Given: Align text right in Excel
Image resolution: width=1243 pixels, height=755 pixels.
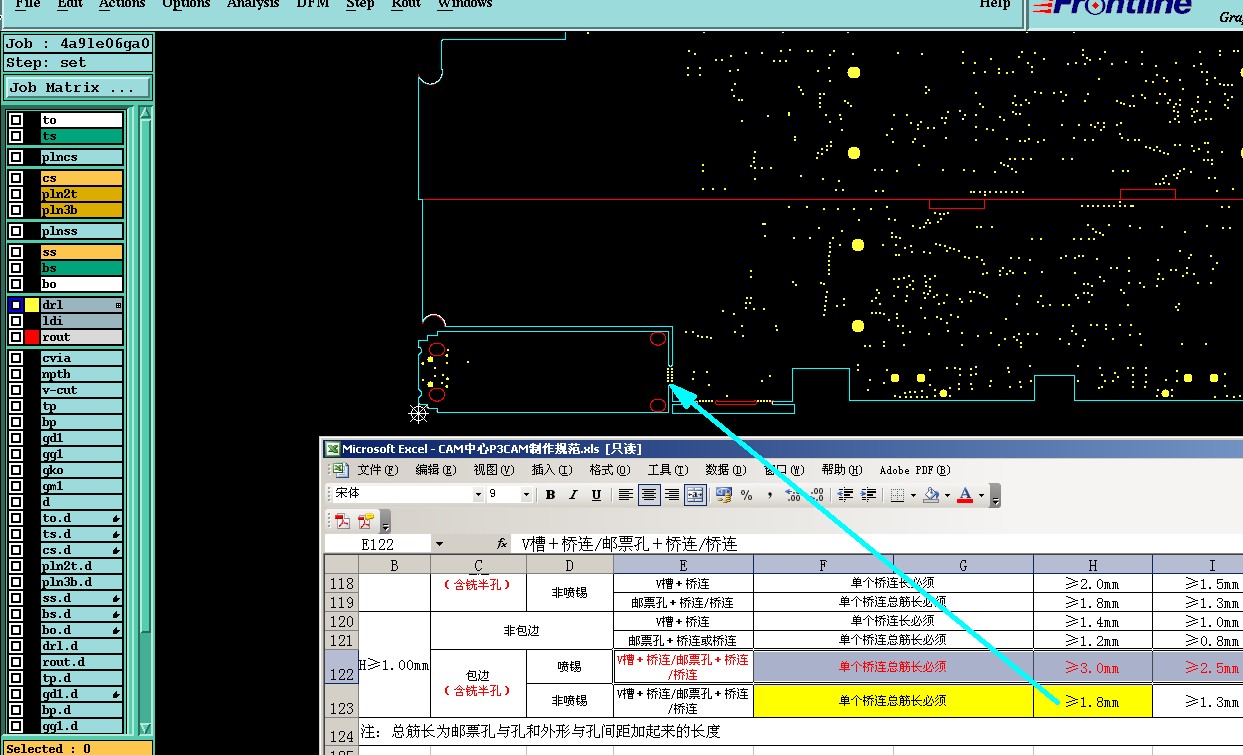Looking at the screenshot, I should pos(672,494).
